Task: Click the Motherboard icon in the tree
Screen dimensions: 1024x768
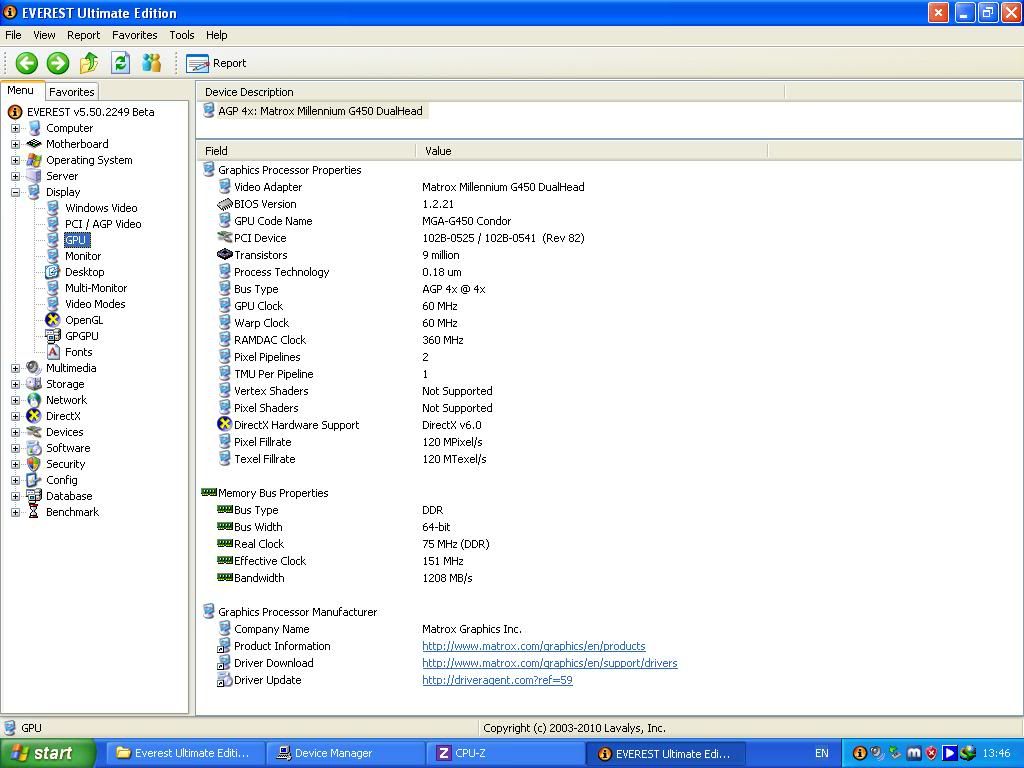Action: [34, 144]
